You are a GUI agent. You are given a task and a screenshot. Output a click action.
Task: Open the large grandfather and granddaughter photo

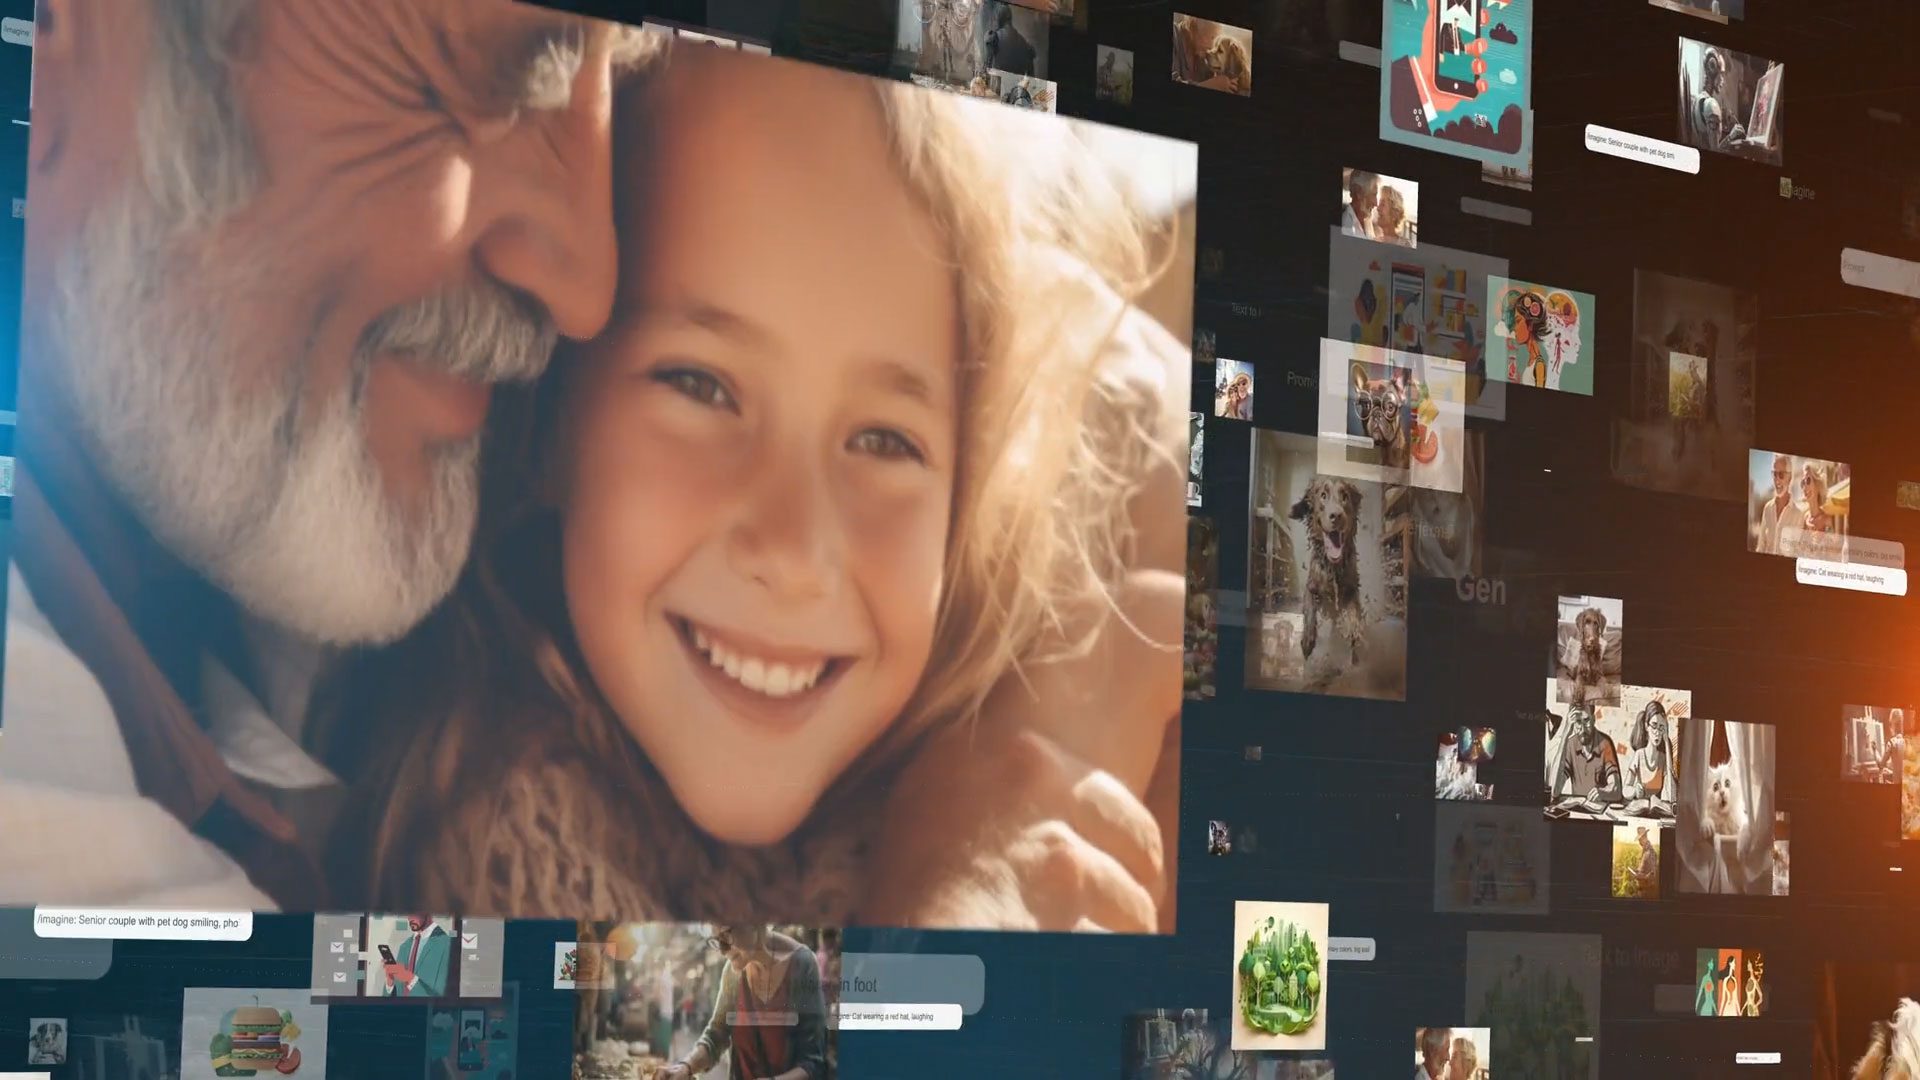(x=600, y=450)
